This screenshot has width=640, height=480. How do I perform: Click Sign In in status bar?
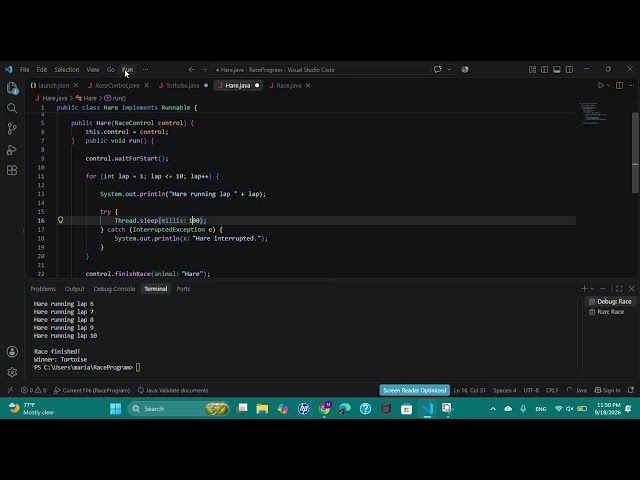607,390
